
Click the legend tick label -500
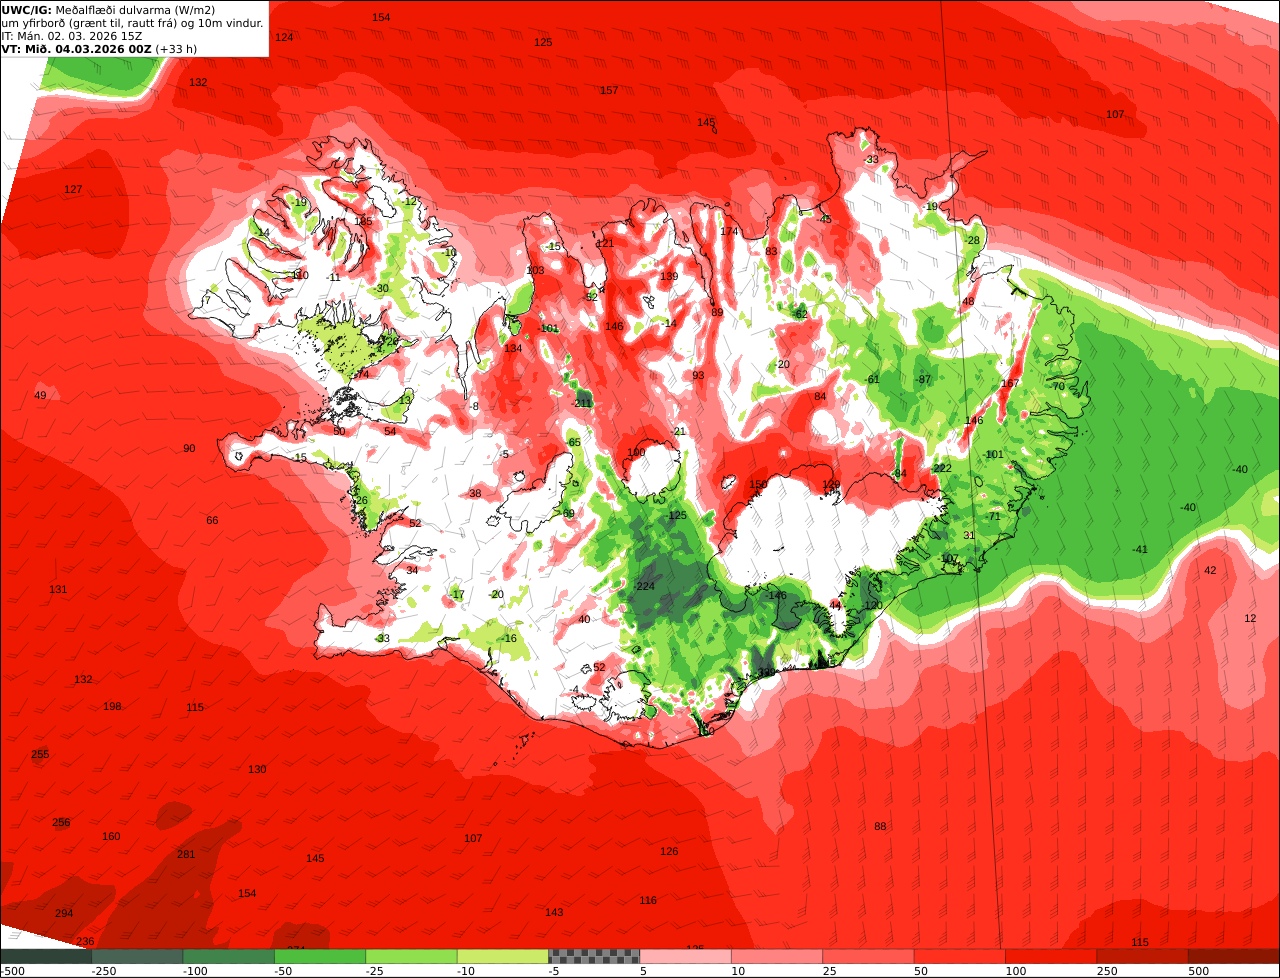[13, 971]
